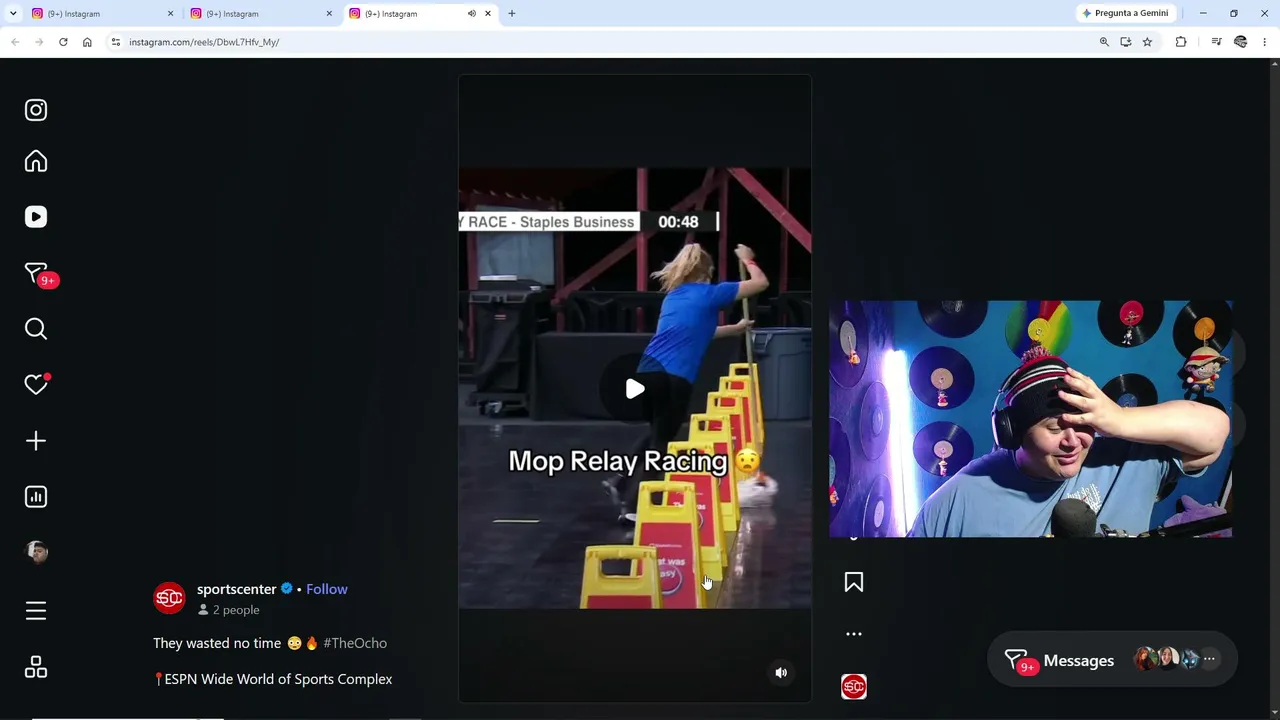Open the more chats ellipsis in Messages pill

[1209, 659]
